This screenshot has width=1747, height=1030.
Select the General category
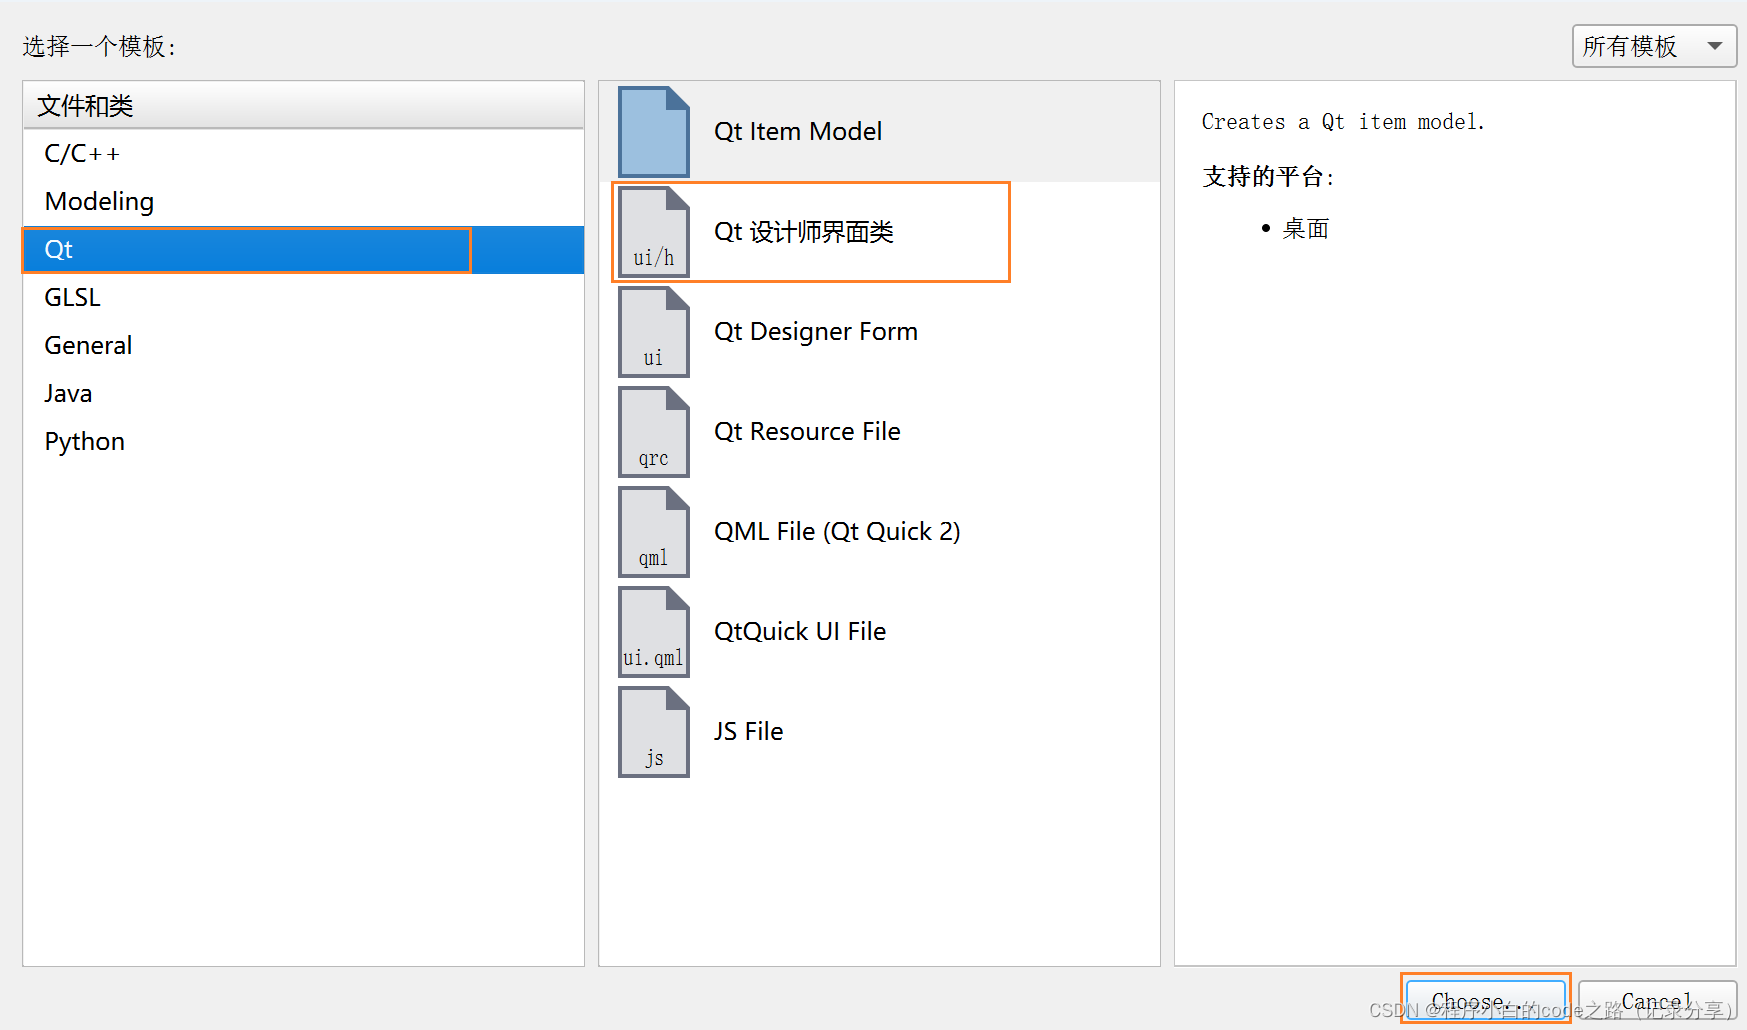[x=303, y=346]
